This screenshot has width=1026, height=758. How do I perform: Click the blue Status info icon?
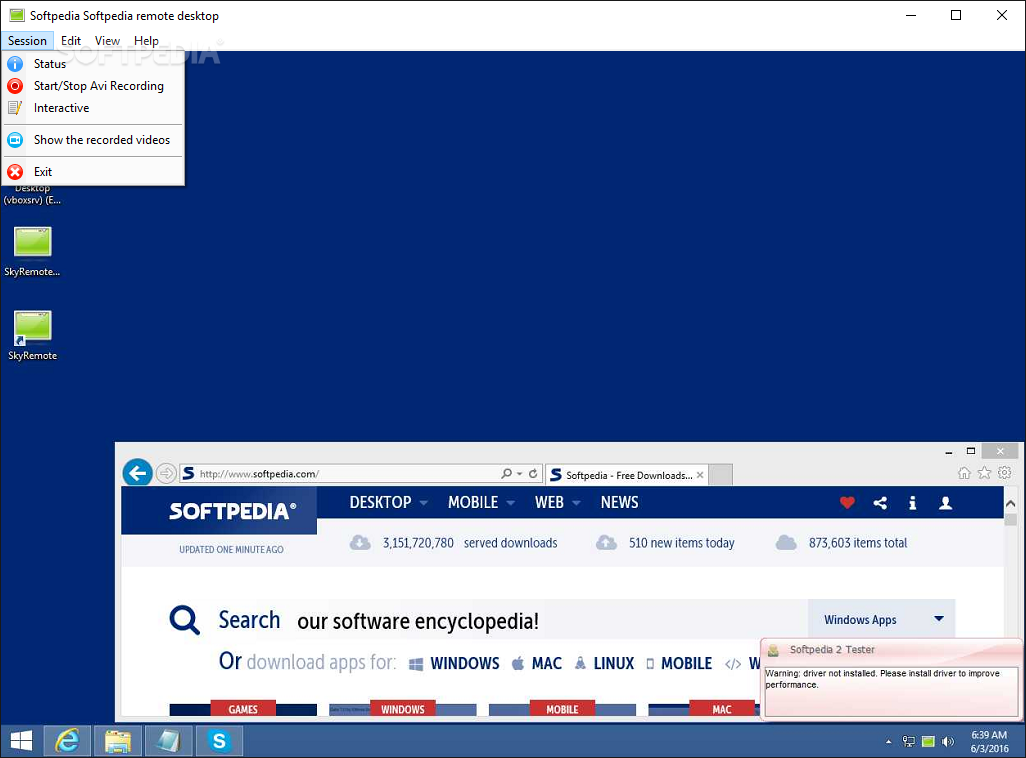tap(15, 63)
